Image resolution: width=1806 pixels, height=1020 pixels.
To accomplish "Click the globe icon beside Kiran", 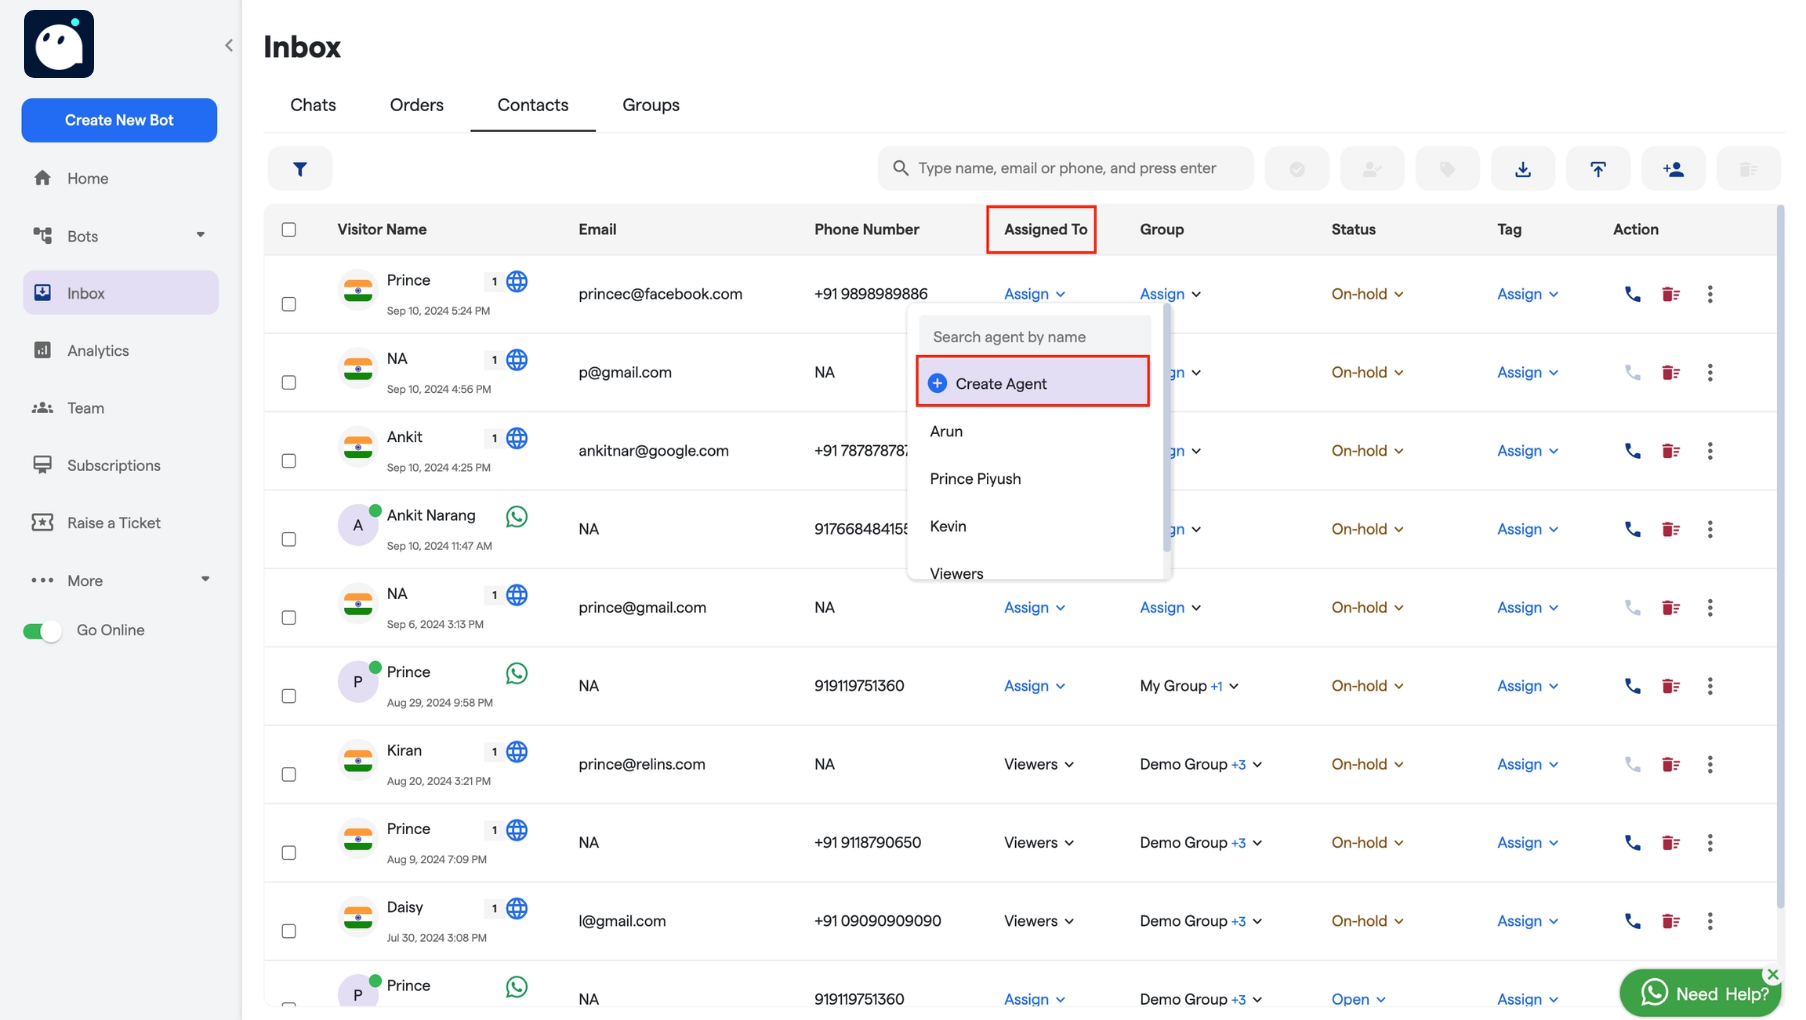I will click(517, 751).
